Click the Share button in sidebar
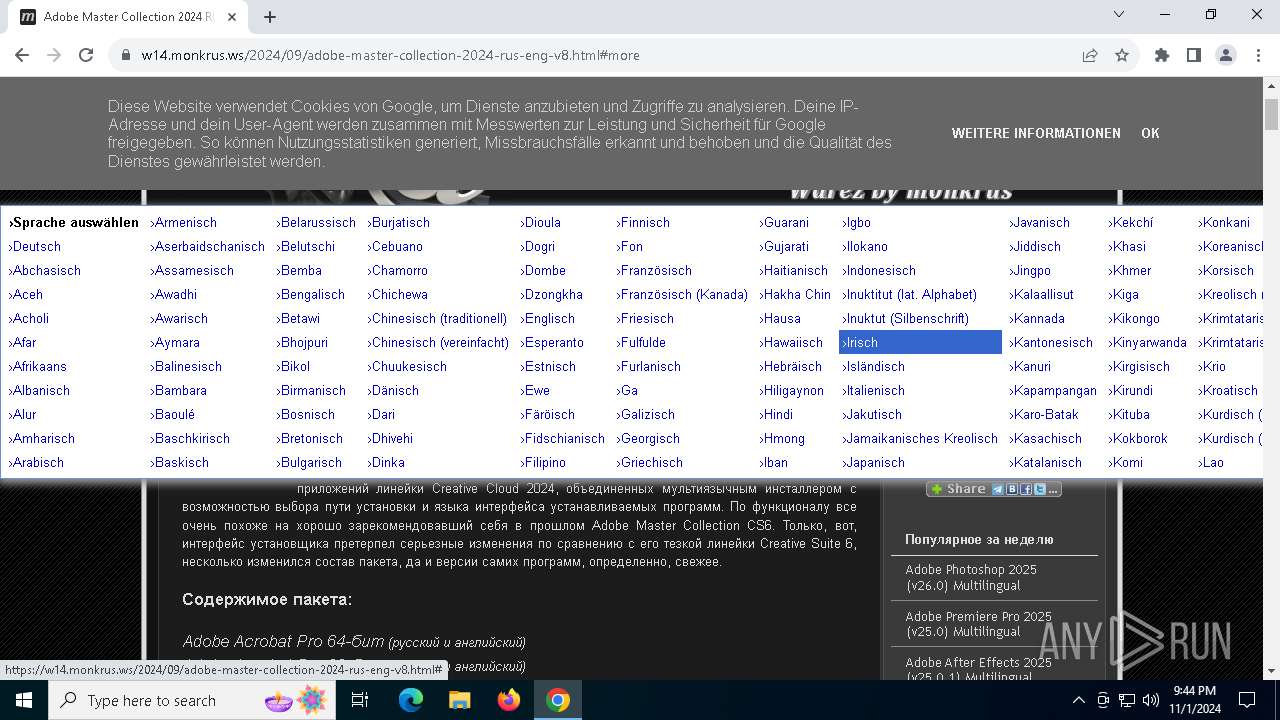 coord(993,489)
